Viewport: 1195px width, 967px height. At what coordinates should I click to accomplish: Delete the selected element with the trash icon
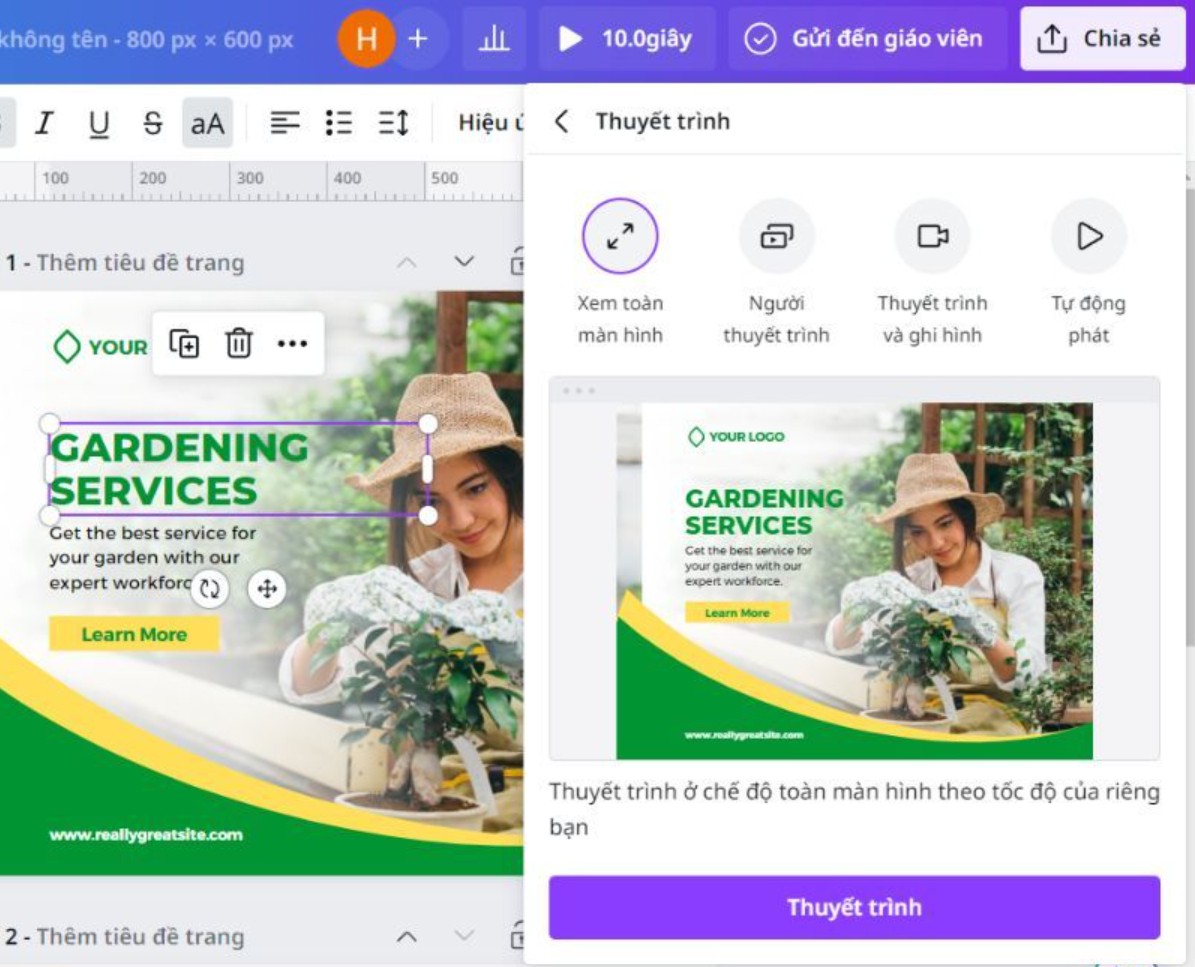237,342
